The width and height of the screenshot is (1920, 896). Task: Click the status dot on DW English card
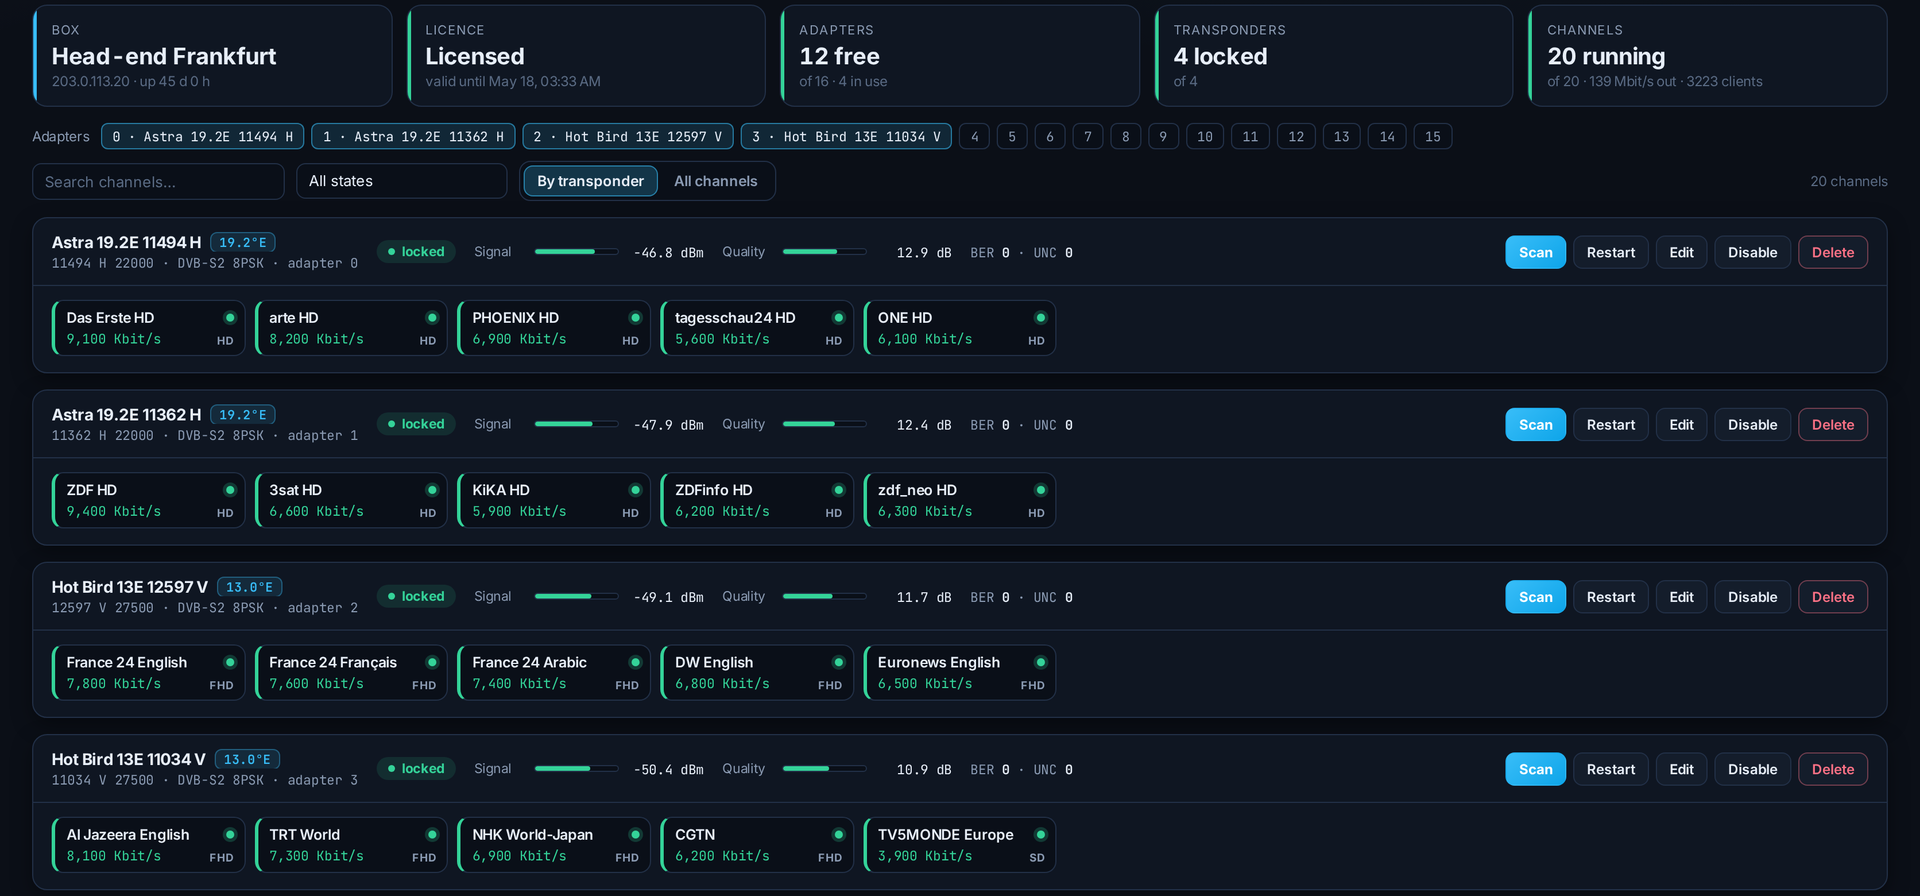[x=838, y=662]
